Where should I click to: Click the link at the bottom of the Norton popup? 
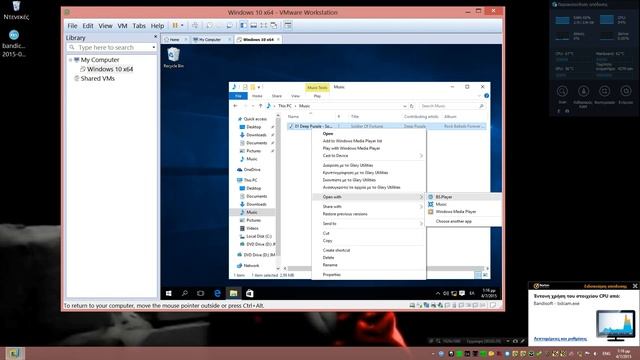pos(560,339)
